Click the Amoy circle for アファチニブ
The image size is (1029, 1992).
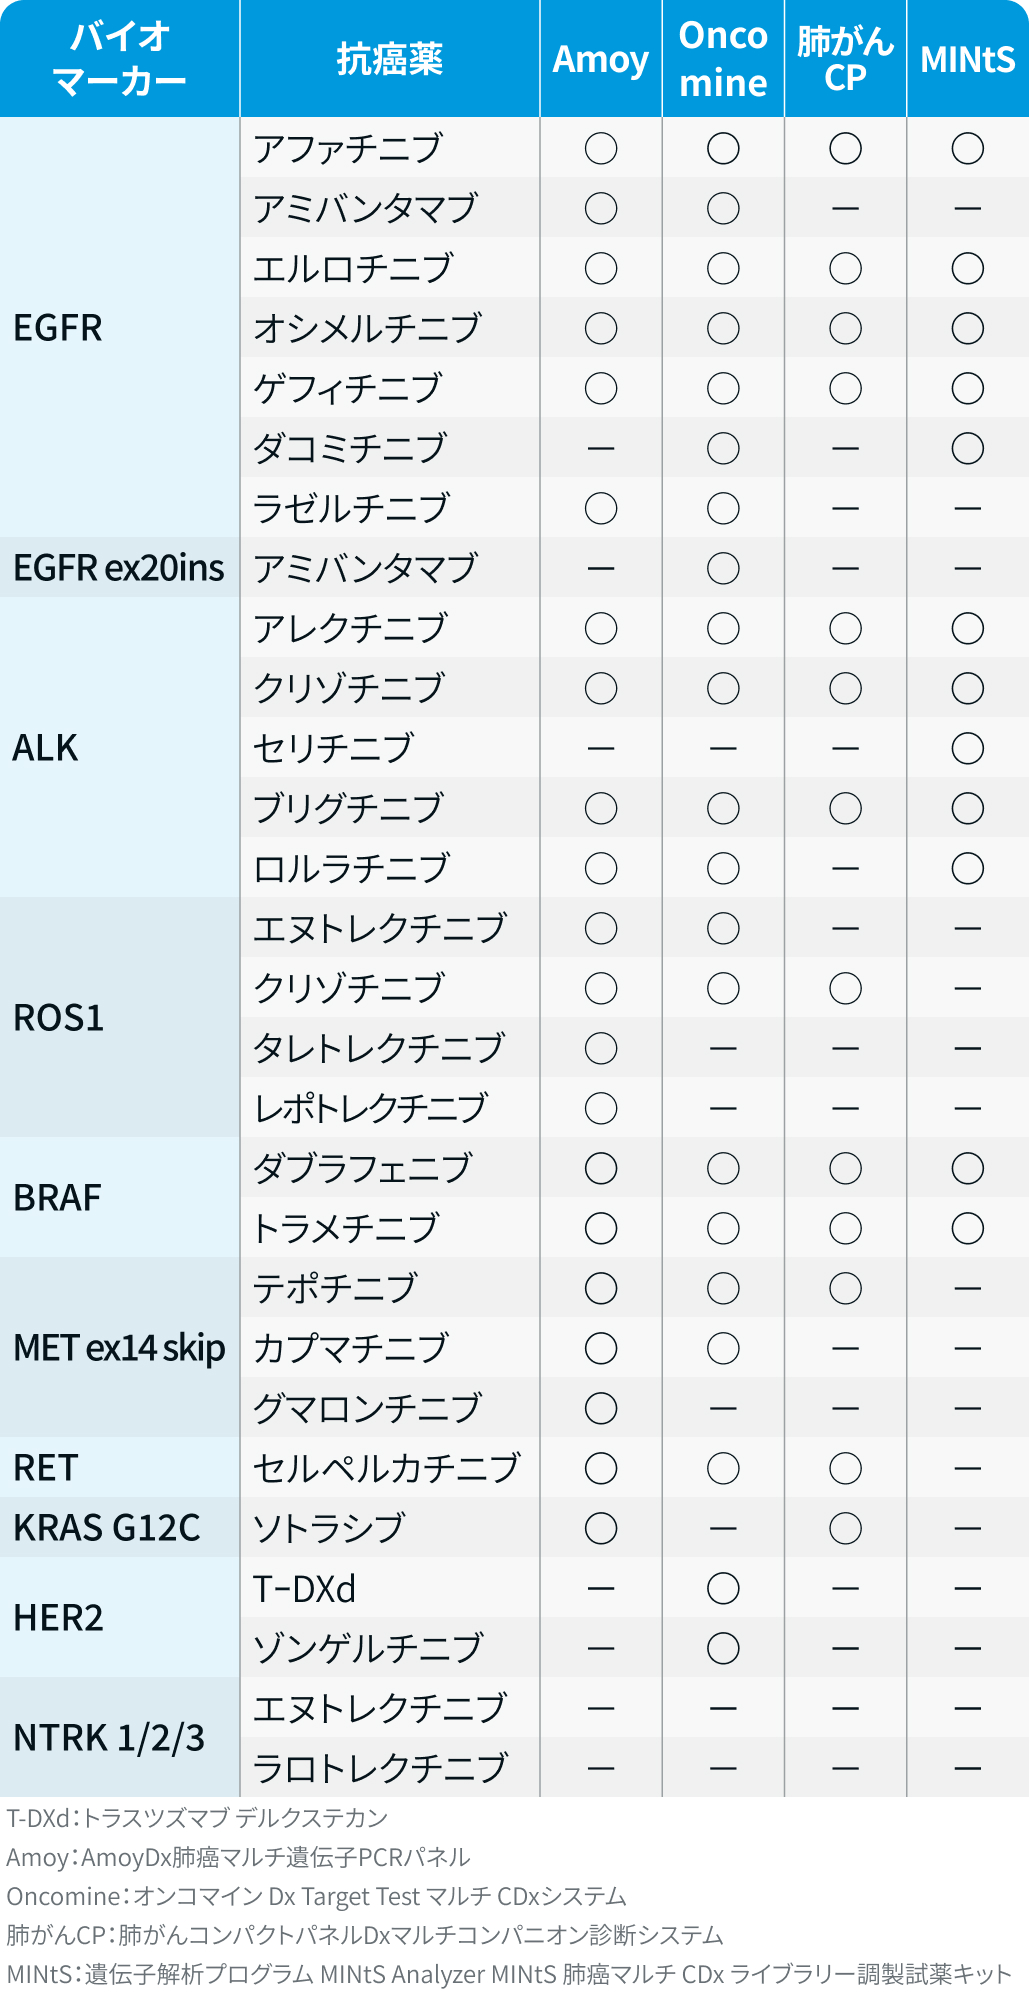pos(601,149)
